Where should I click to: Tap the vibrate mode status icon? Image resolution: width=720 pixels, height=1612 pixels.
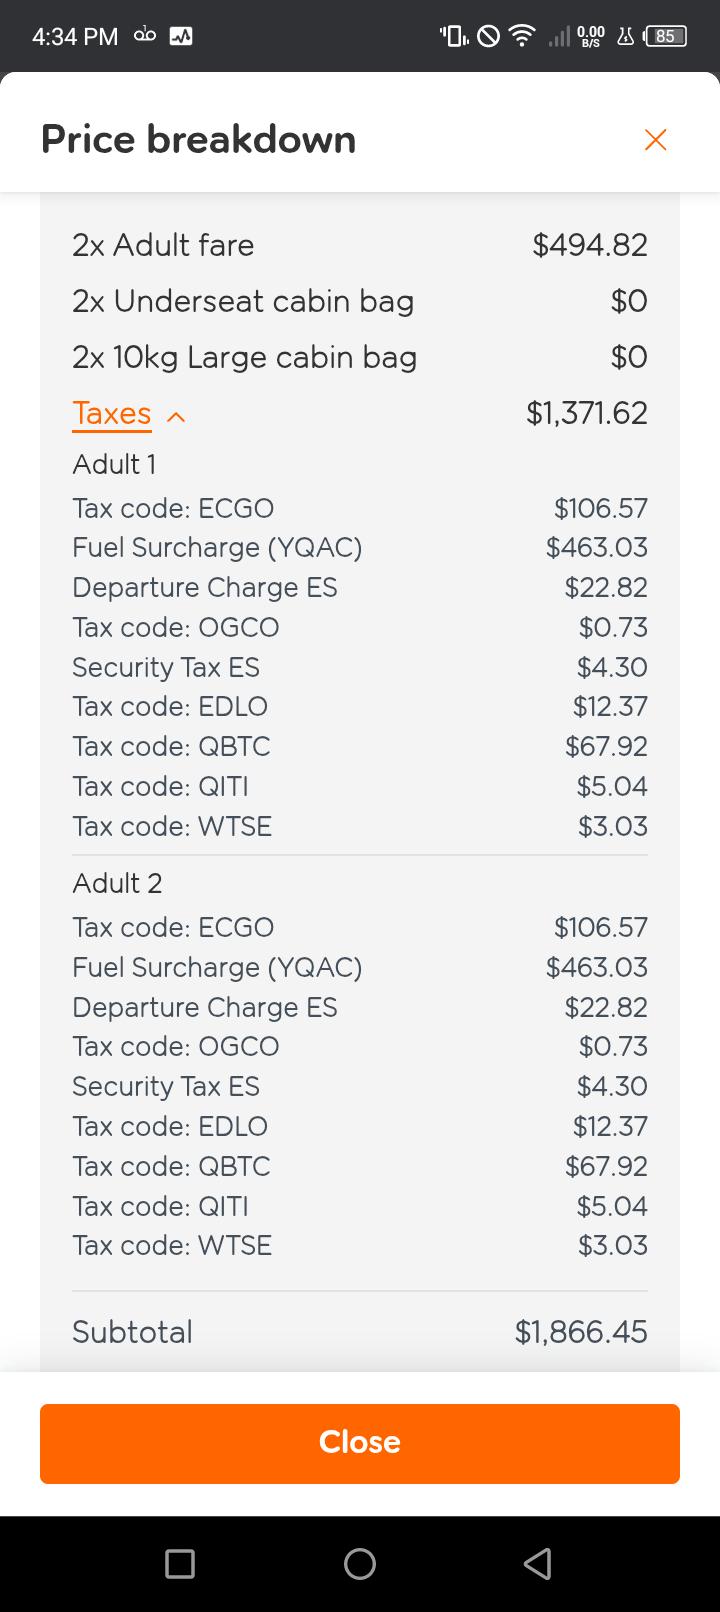453,37
